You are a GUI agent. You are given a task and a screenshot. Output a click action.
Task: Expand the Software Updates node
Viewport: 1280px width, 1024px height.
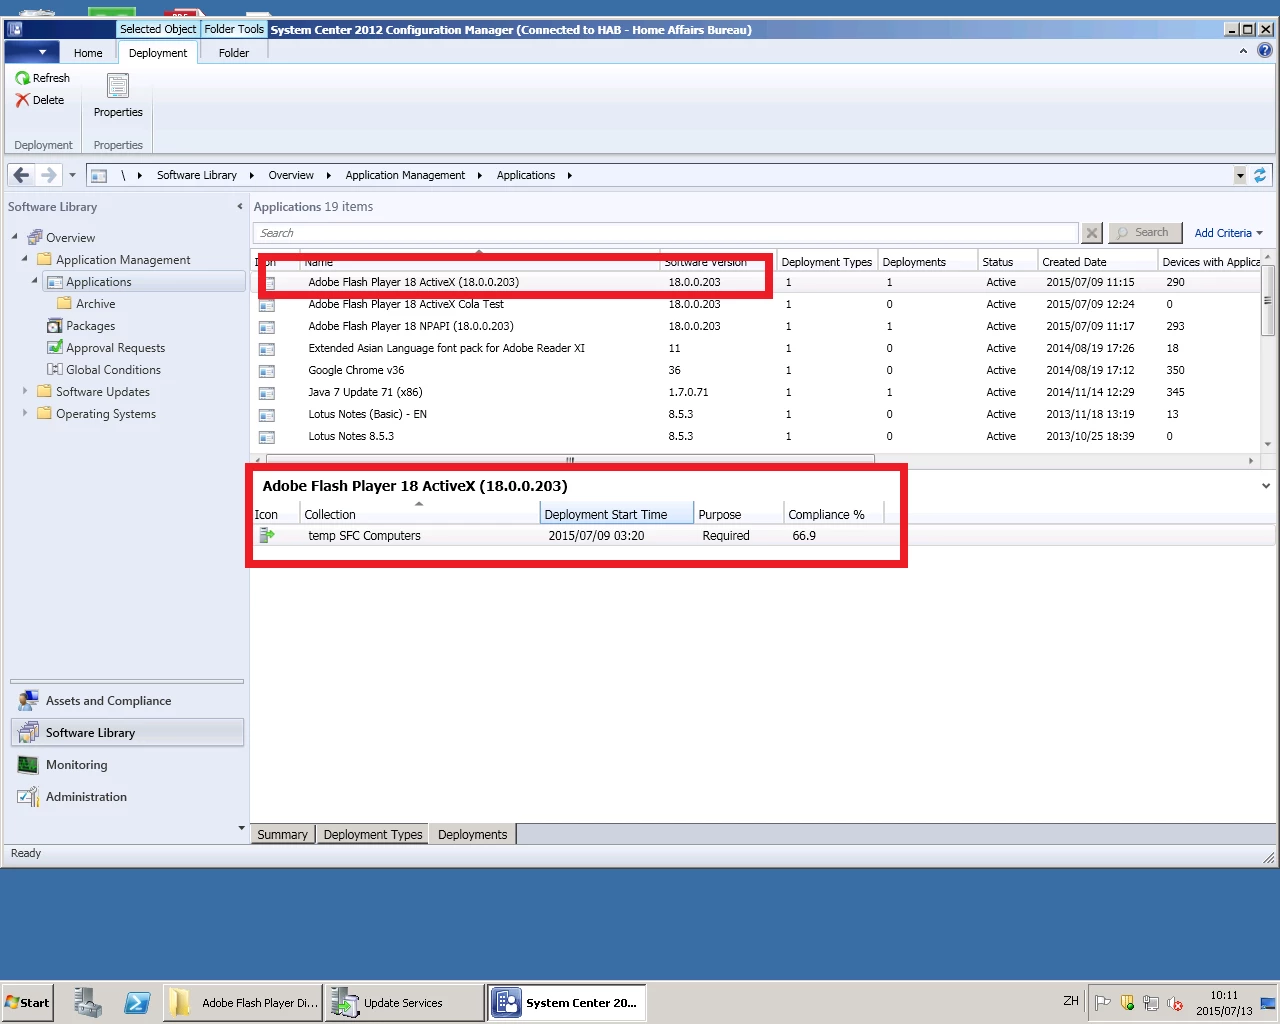pos(25,391)
